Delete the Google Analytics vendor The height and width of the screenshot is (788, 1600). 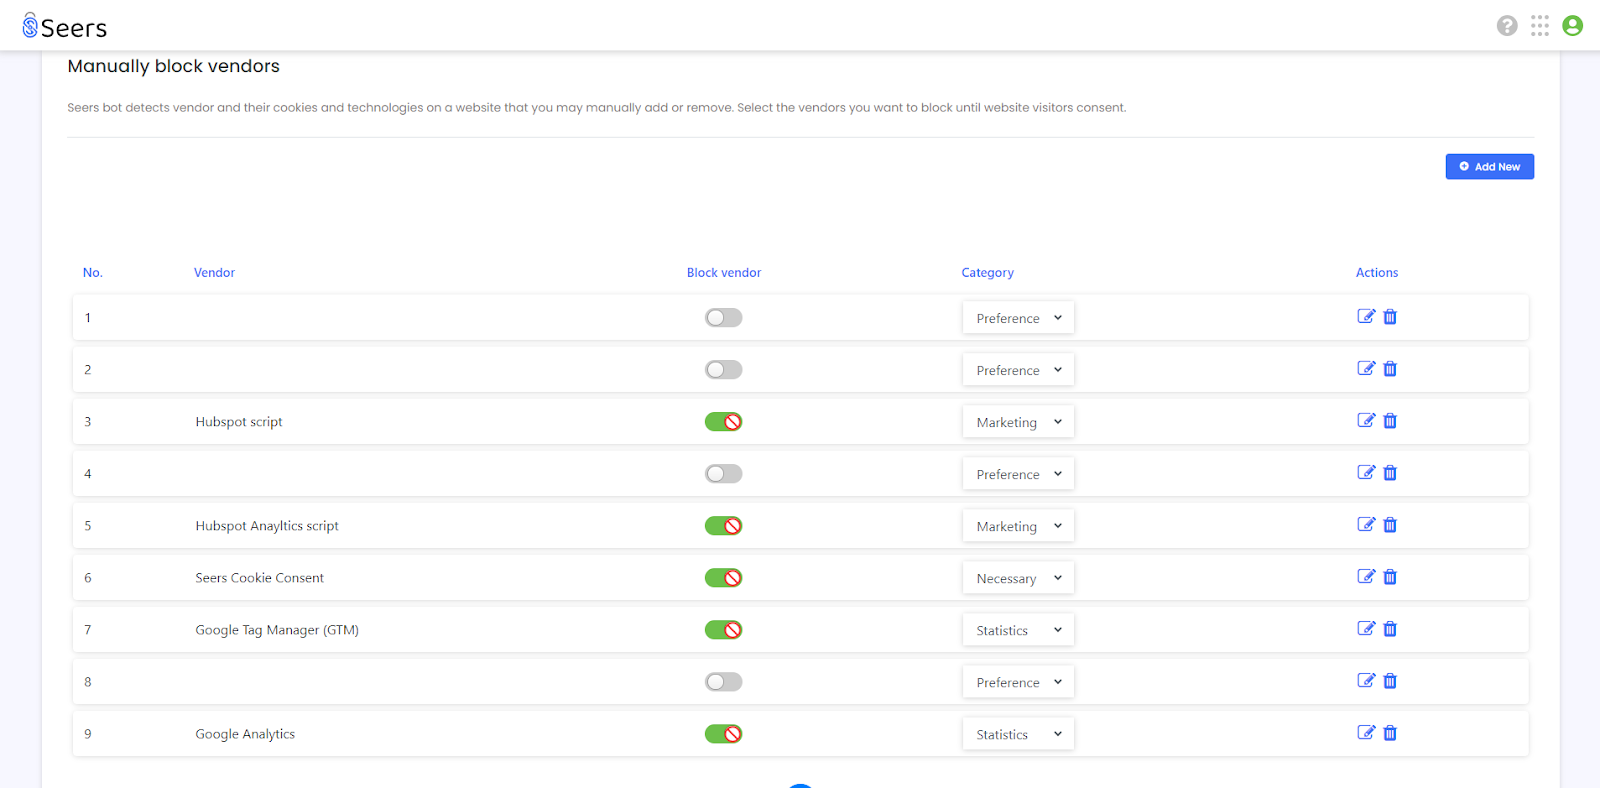click(x=1390, y=733)
